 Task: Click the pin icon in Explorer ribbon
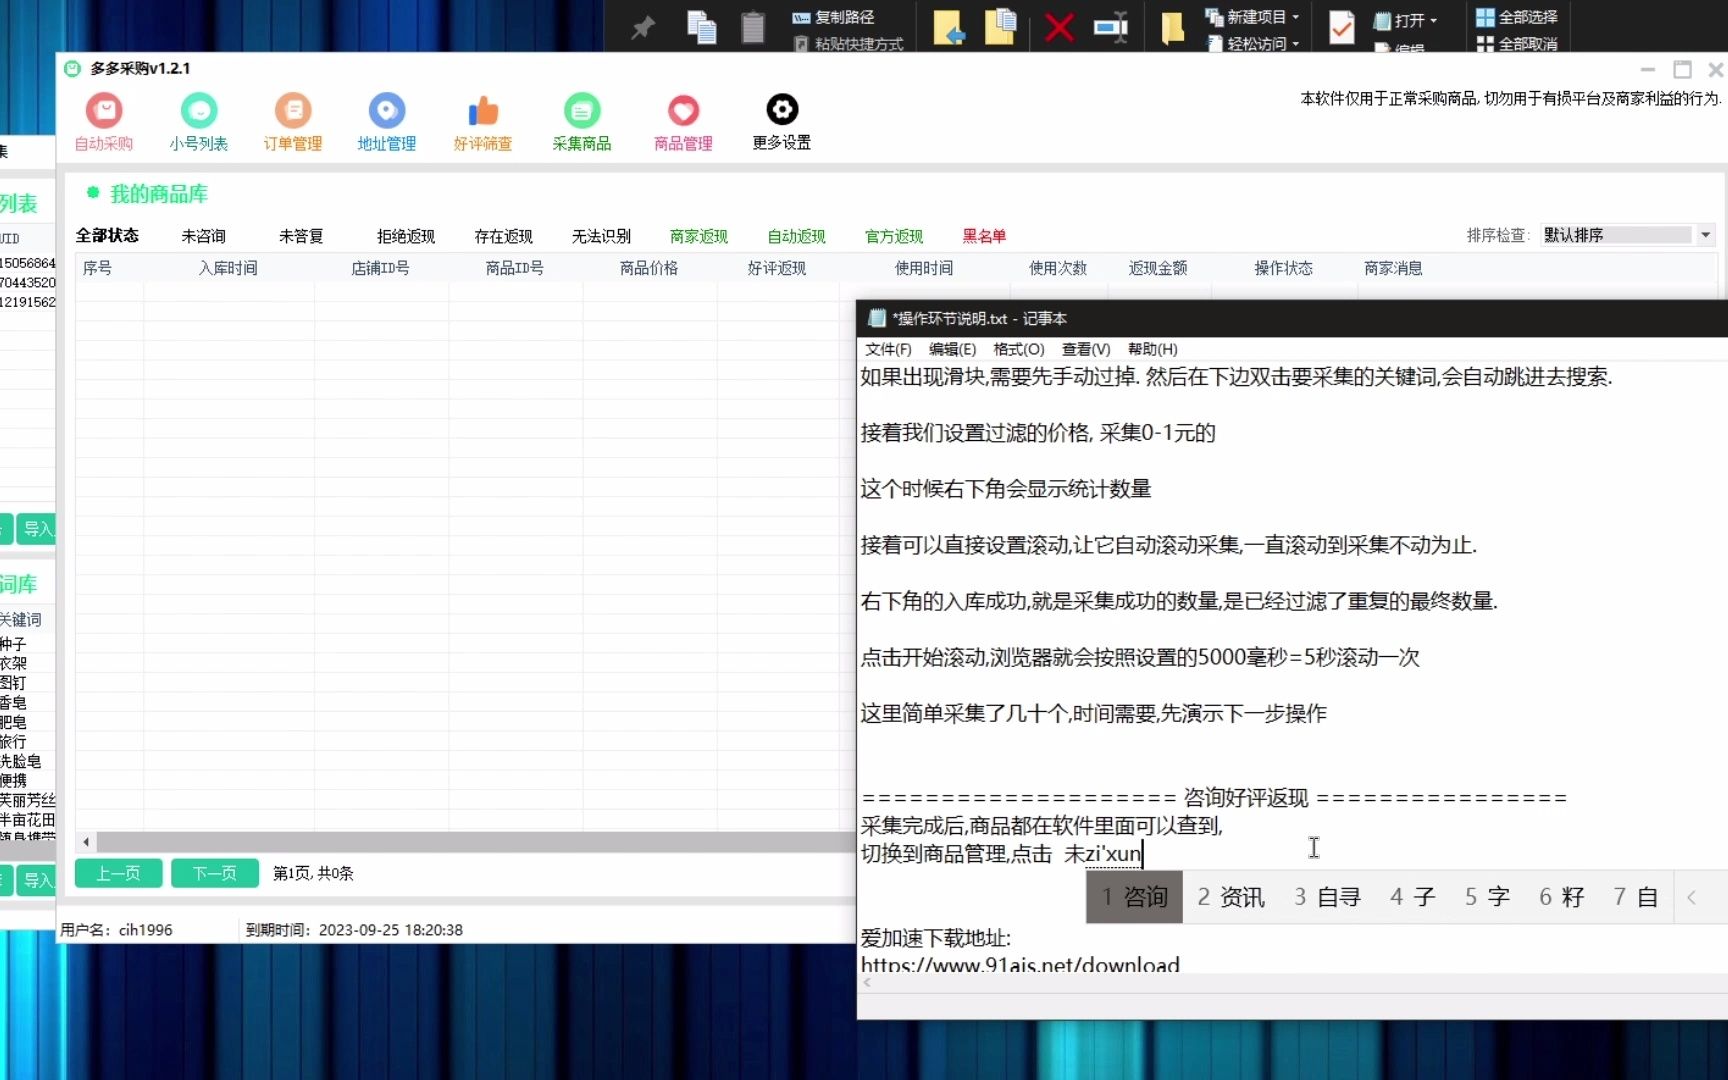[643, 27]
